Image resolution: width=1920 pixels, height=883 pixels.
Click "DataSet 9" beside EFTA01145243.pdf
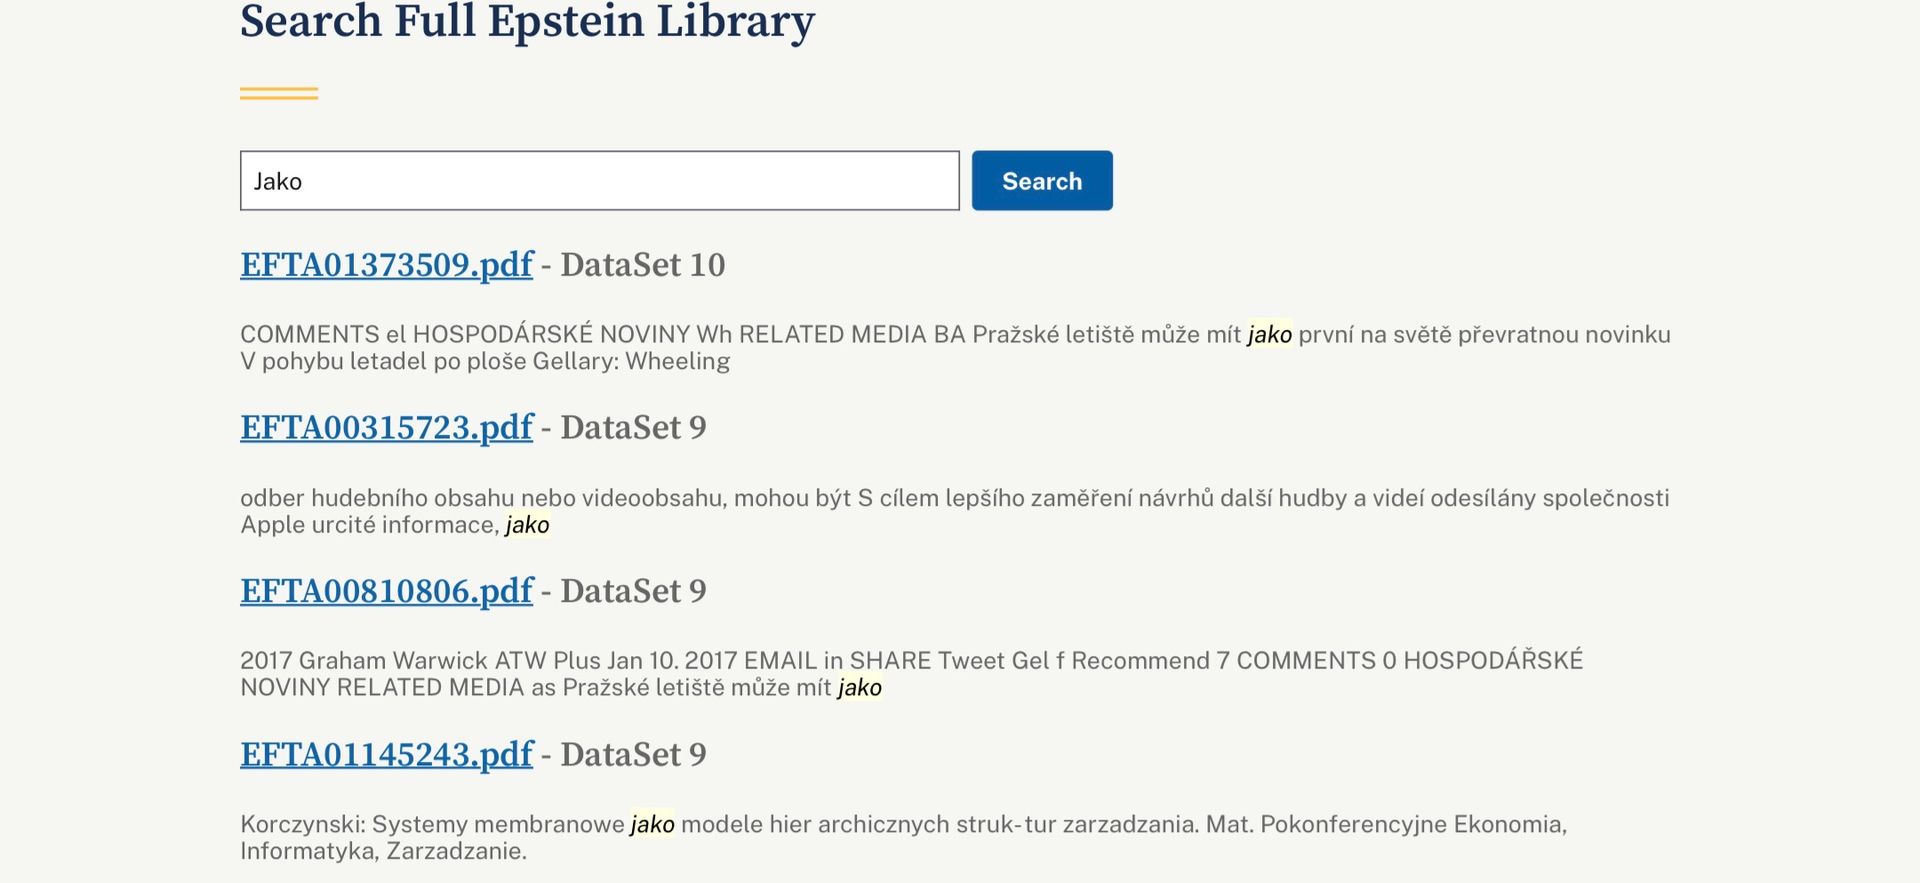click(633, 755)
